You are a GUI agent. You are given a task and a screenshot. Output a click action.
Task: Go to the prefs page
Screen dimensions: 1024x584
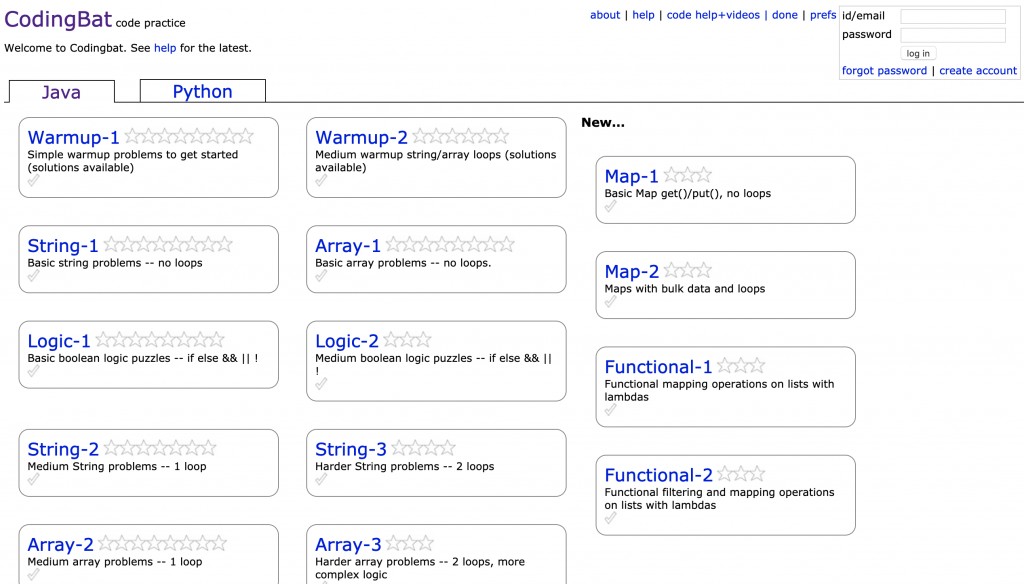click(823, 15)
